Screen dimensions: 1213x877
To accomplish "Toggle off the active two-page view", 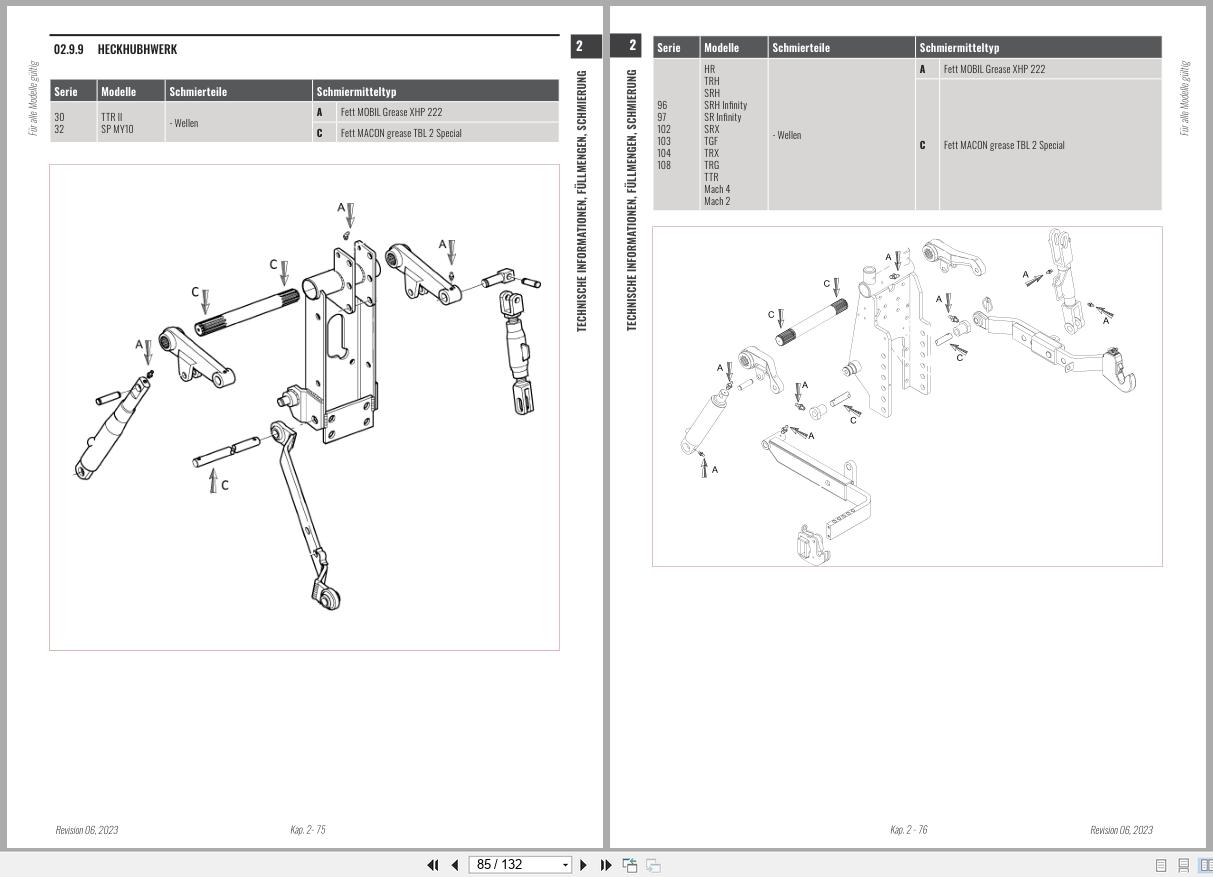I will tap(1205, 864).
